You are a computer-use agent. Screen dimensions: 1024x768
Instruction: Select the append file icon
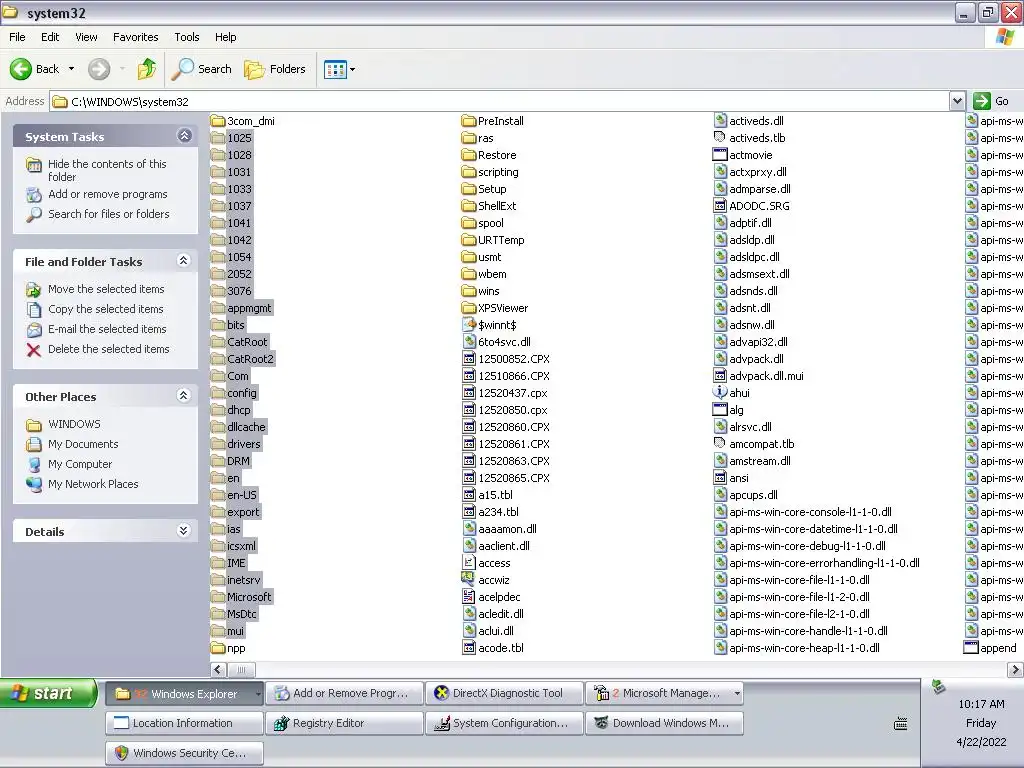coord(971,648)
